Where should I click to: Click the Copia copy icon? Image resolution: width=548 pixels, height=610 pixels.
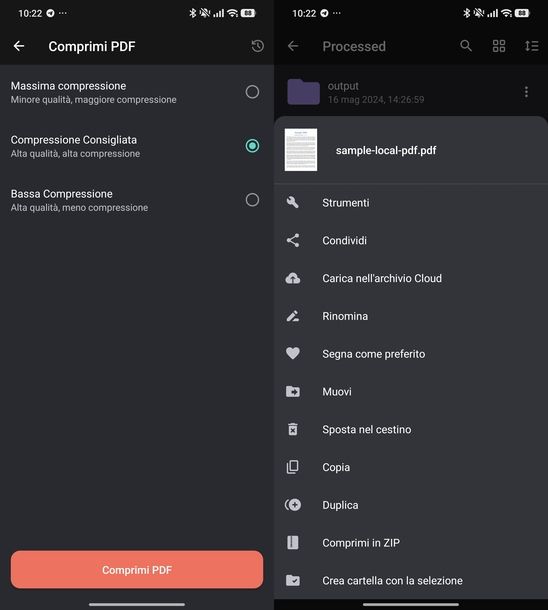(292, 467)
